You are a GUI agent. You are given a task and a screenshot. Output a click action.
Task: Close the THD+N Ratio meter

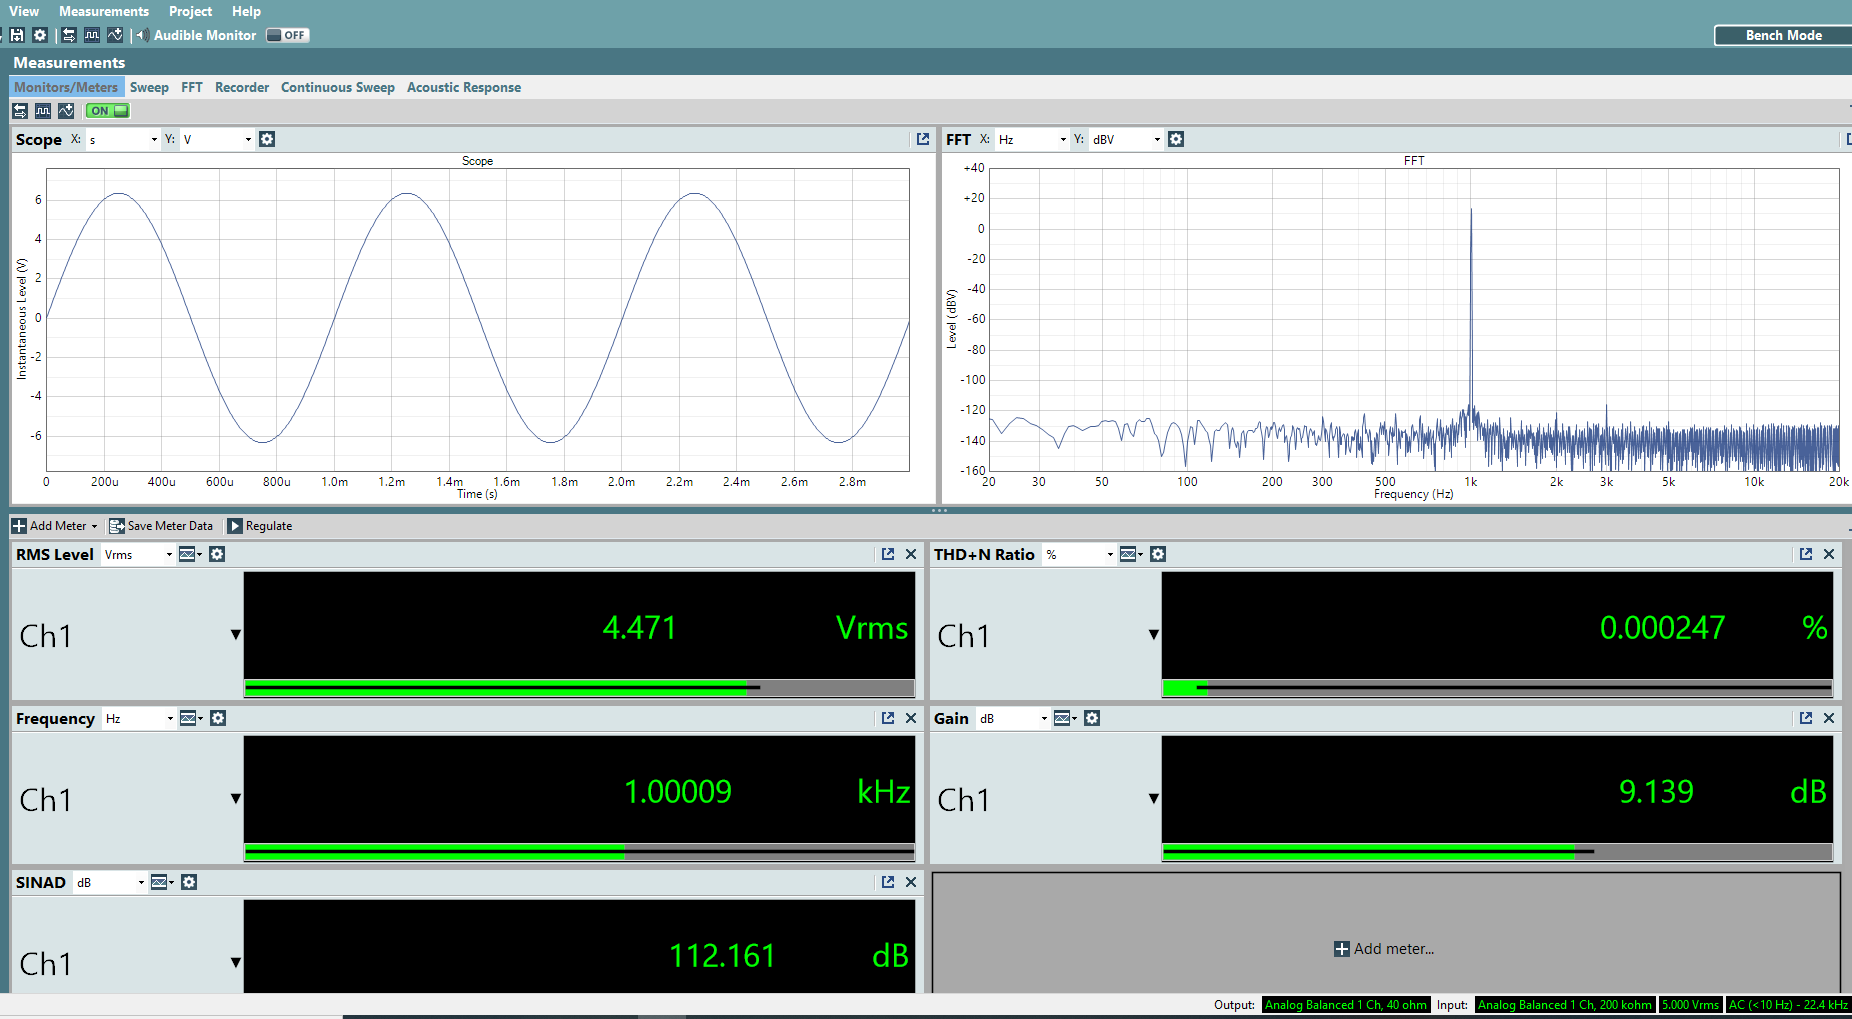[x=1829, y=554]
